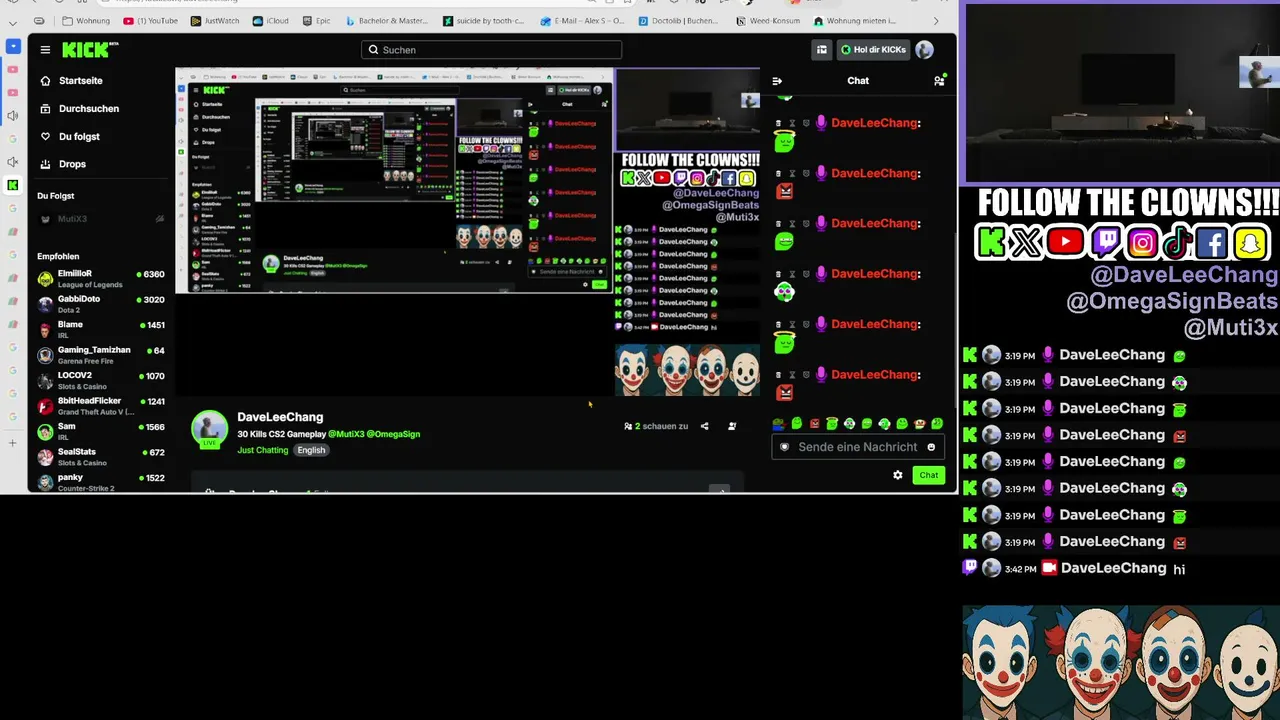Viewport: 1280px width, 720px height.
Task: Open the Just Chatting category link
Action: pos(262,450)
